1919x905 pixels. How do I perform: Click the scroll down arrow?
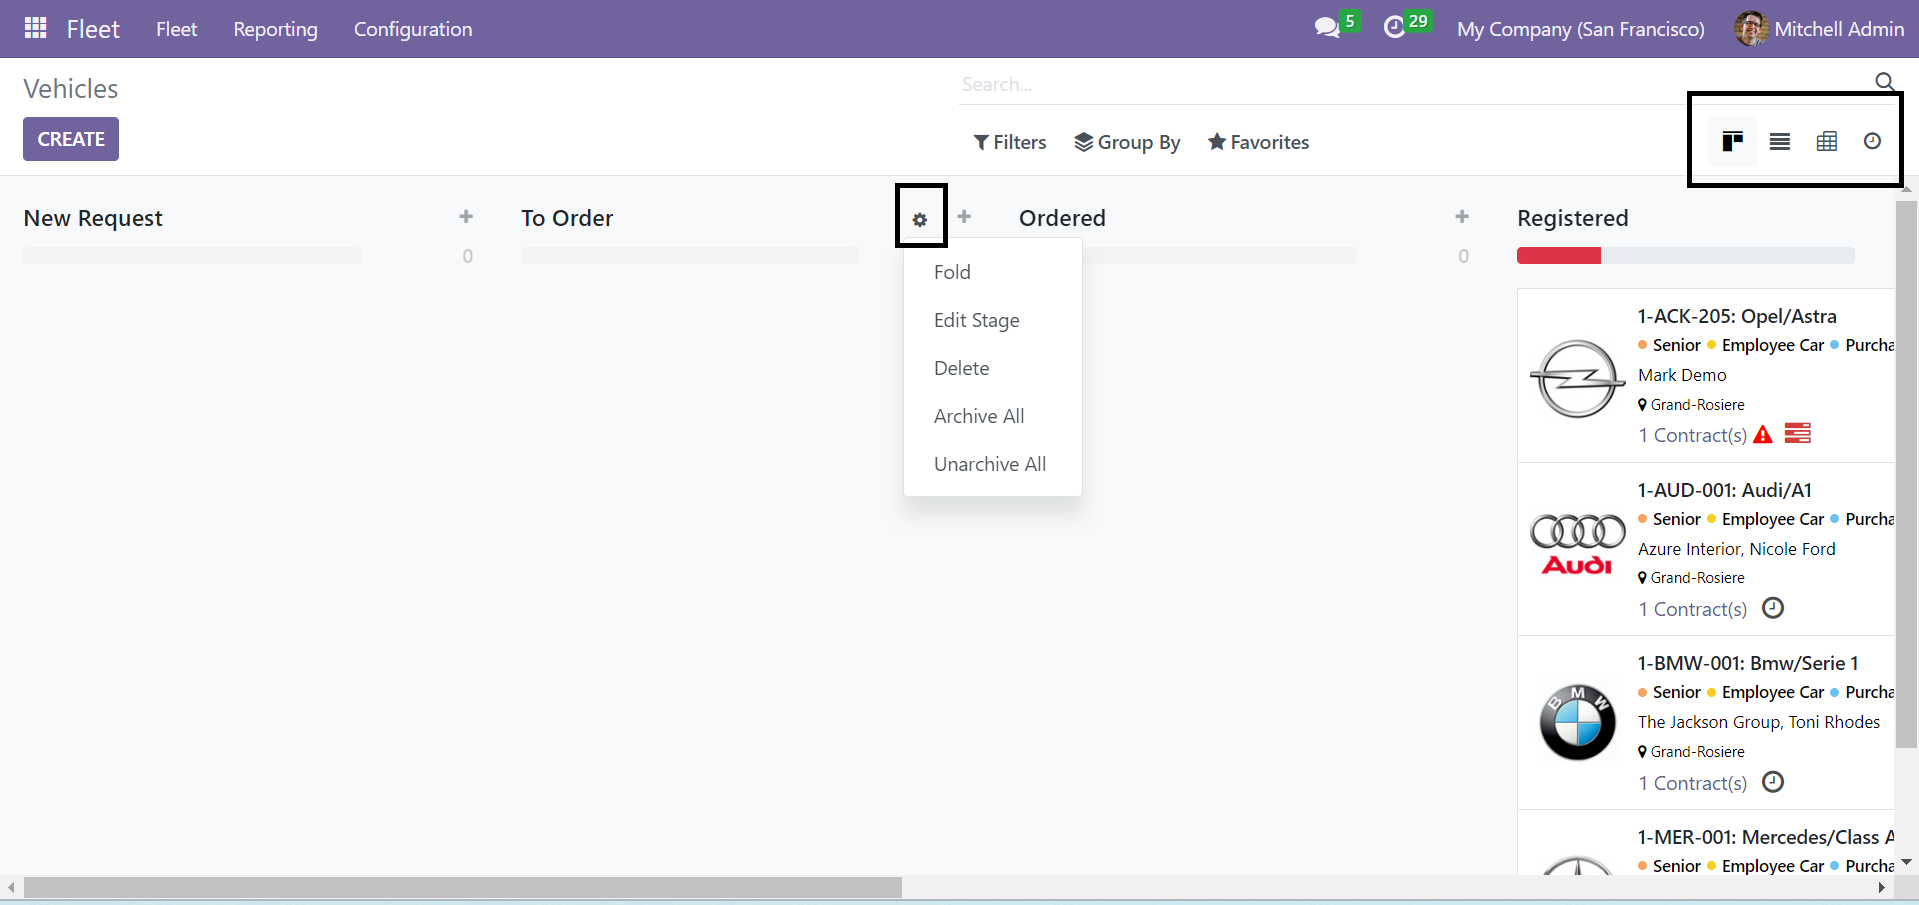(1907, 862)
